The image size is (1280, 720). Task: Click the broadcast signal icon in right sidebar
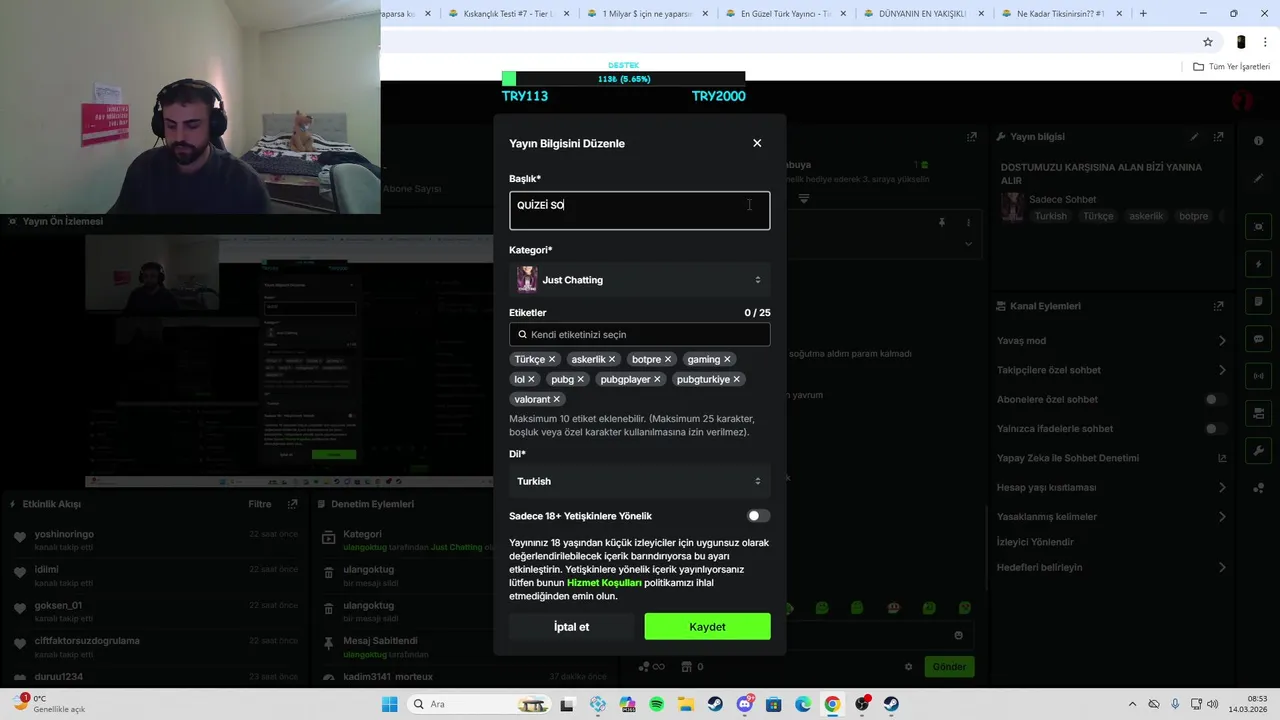pyautogui.click(x=1258, y=377)
